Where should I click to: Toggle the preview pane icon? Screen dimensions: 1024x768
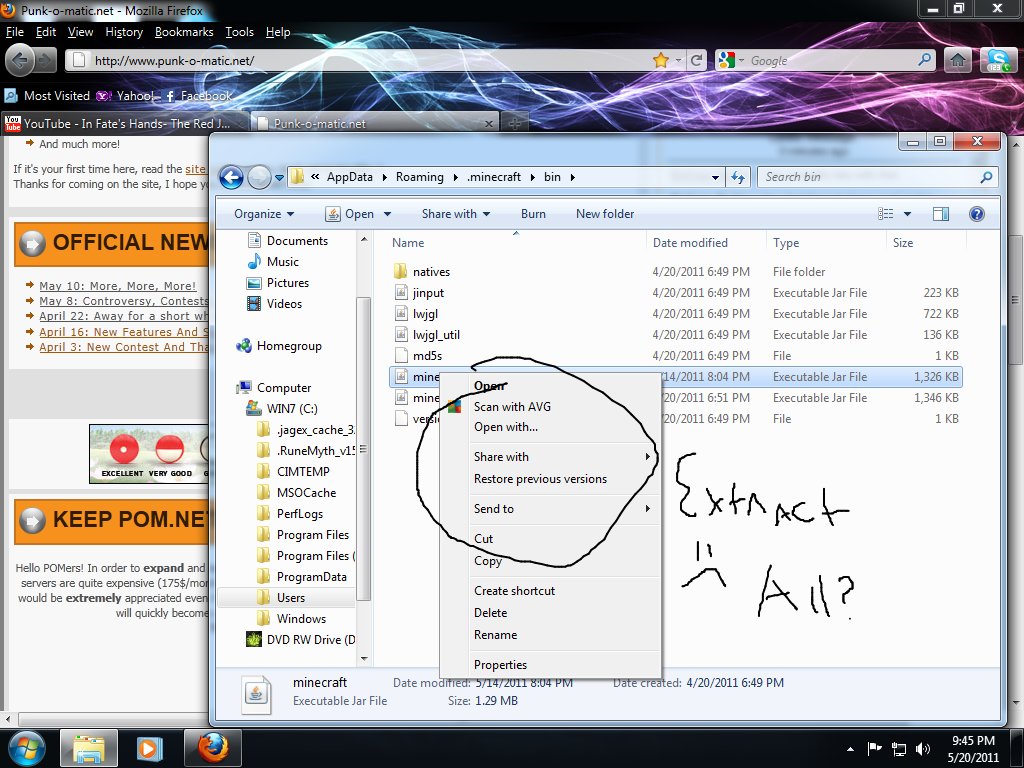click(940, 214)
